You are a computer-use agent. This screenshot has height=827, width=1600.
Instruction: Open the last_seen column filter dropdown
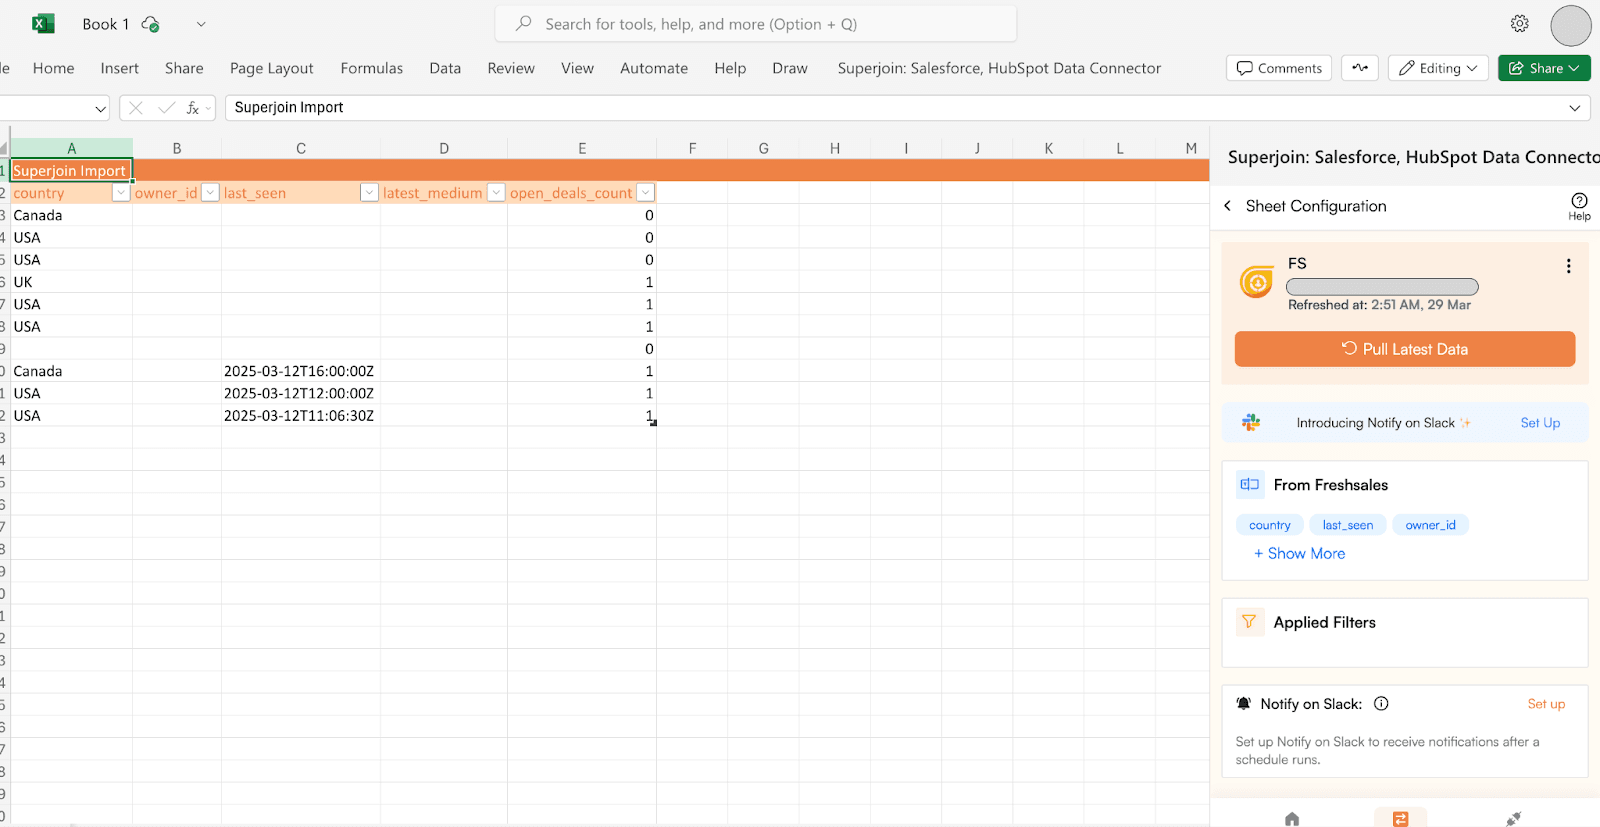369,193
